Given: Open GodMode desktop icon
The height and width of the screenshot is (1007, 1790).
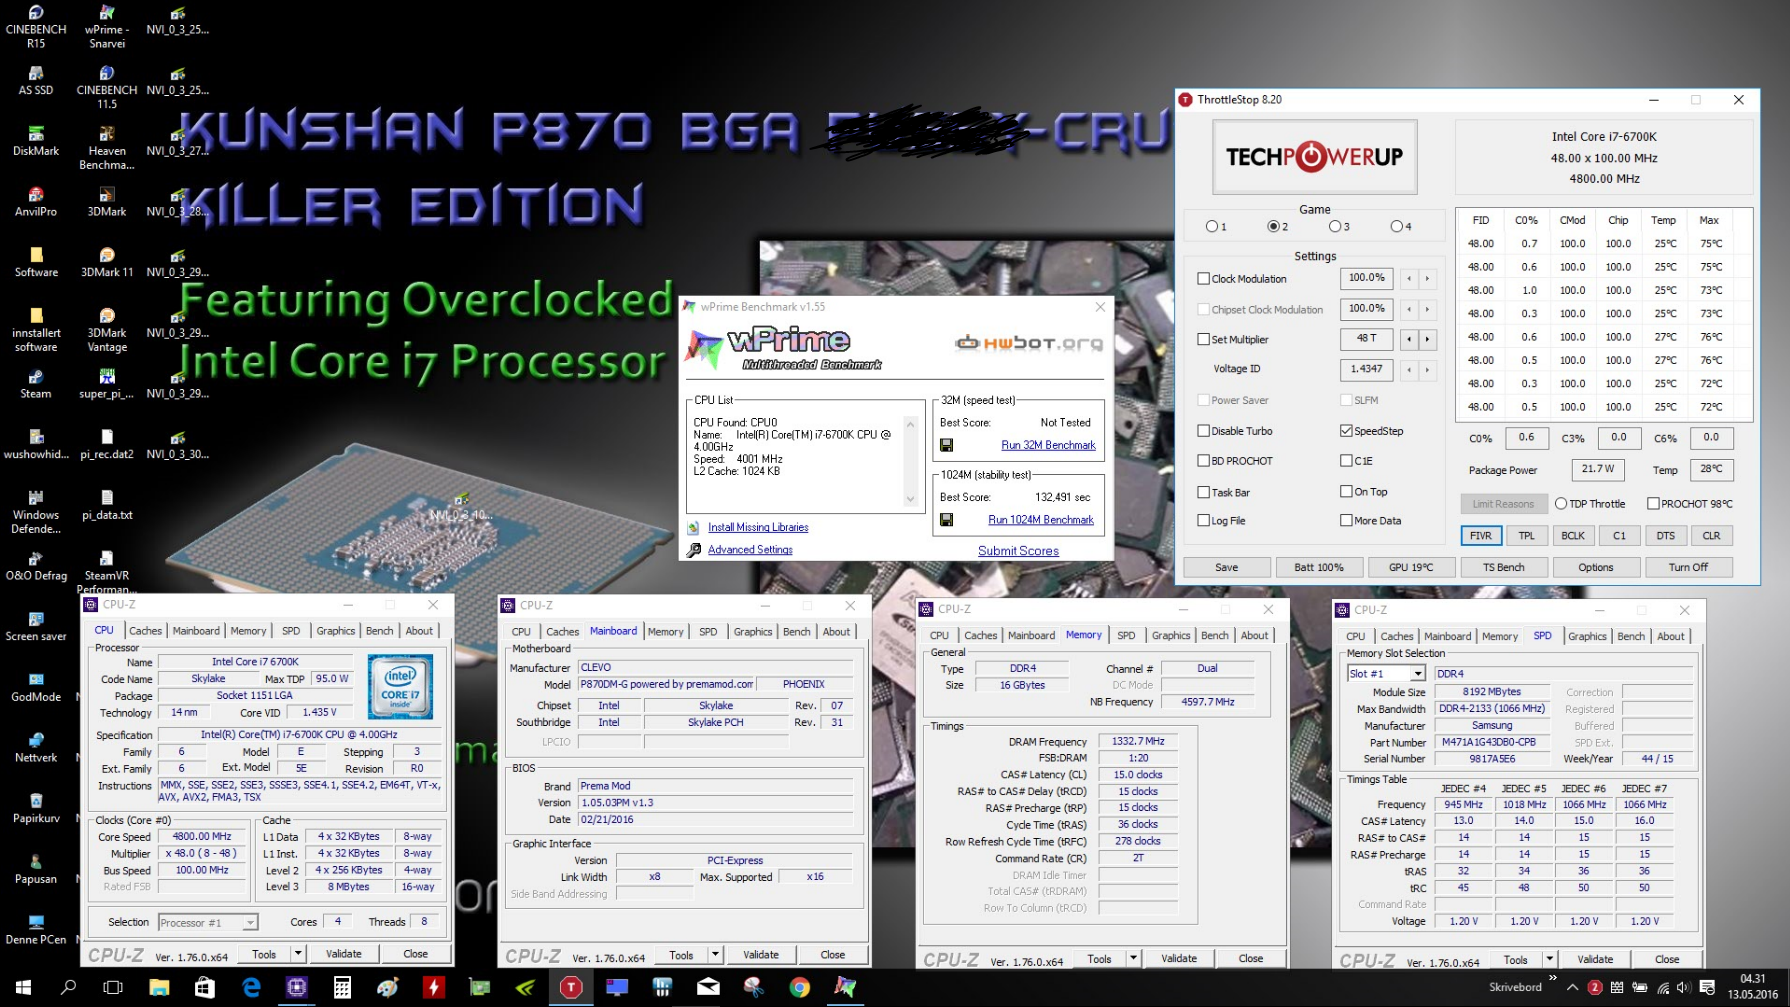Looking at the screenshot, I should coord(36,688).
